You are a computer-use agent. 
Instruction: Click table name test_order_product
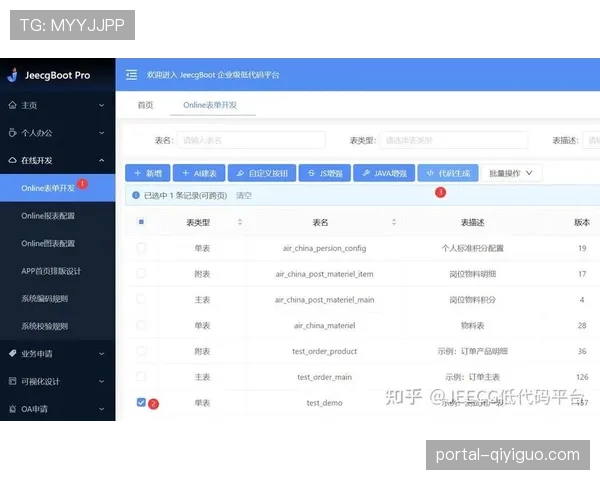tap(324, 351)
